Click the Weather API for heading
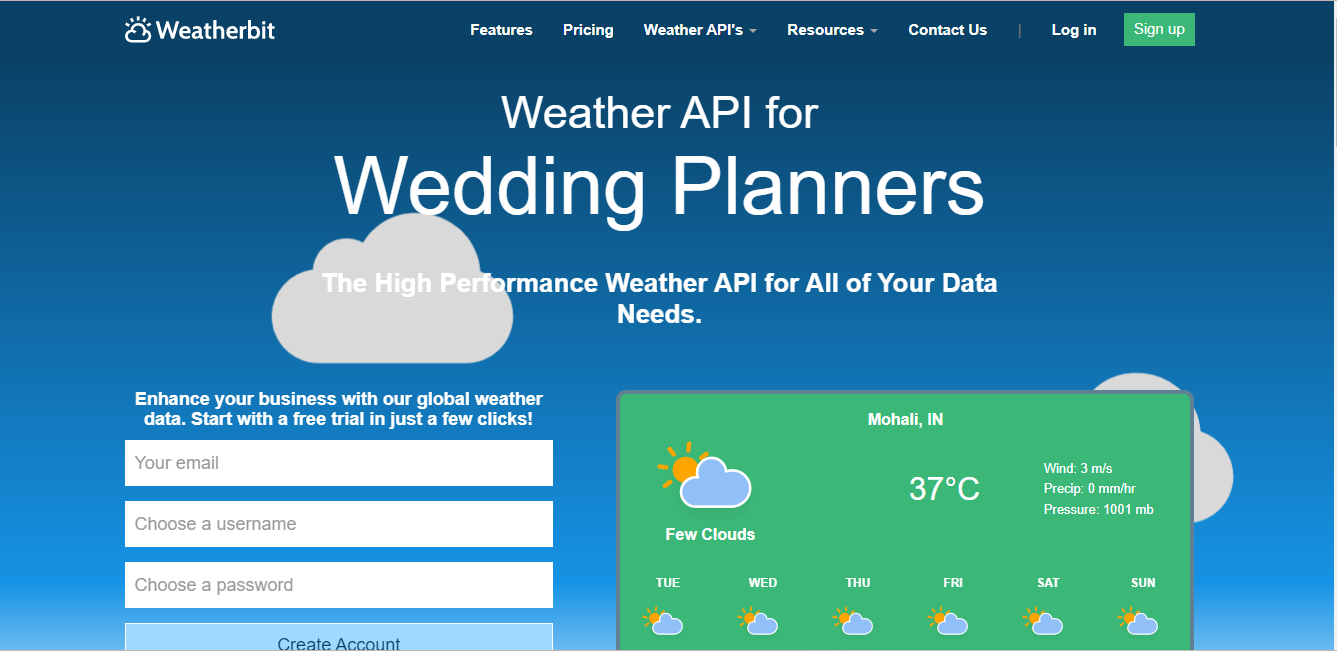The image size is (1337, 651). click(659, 111)
